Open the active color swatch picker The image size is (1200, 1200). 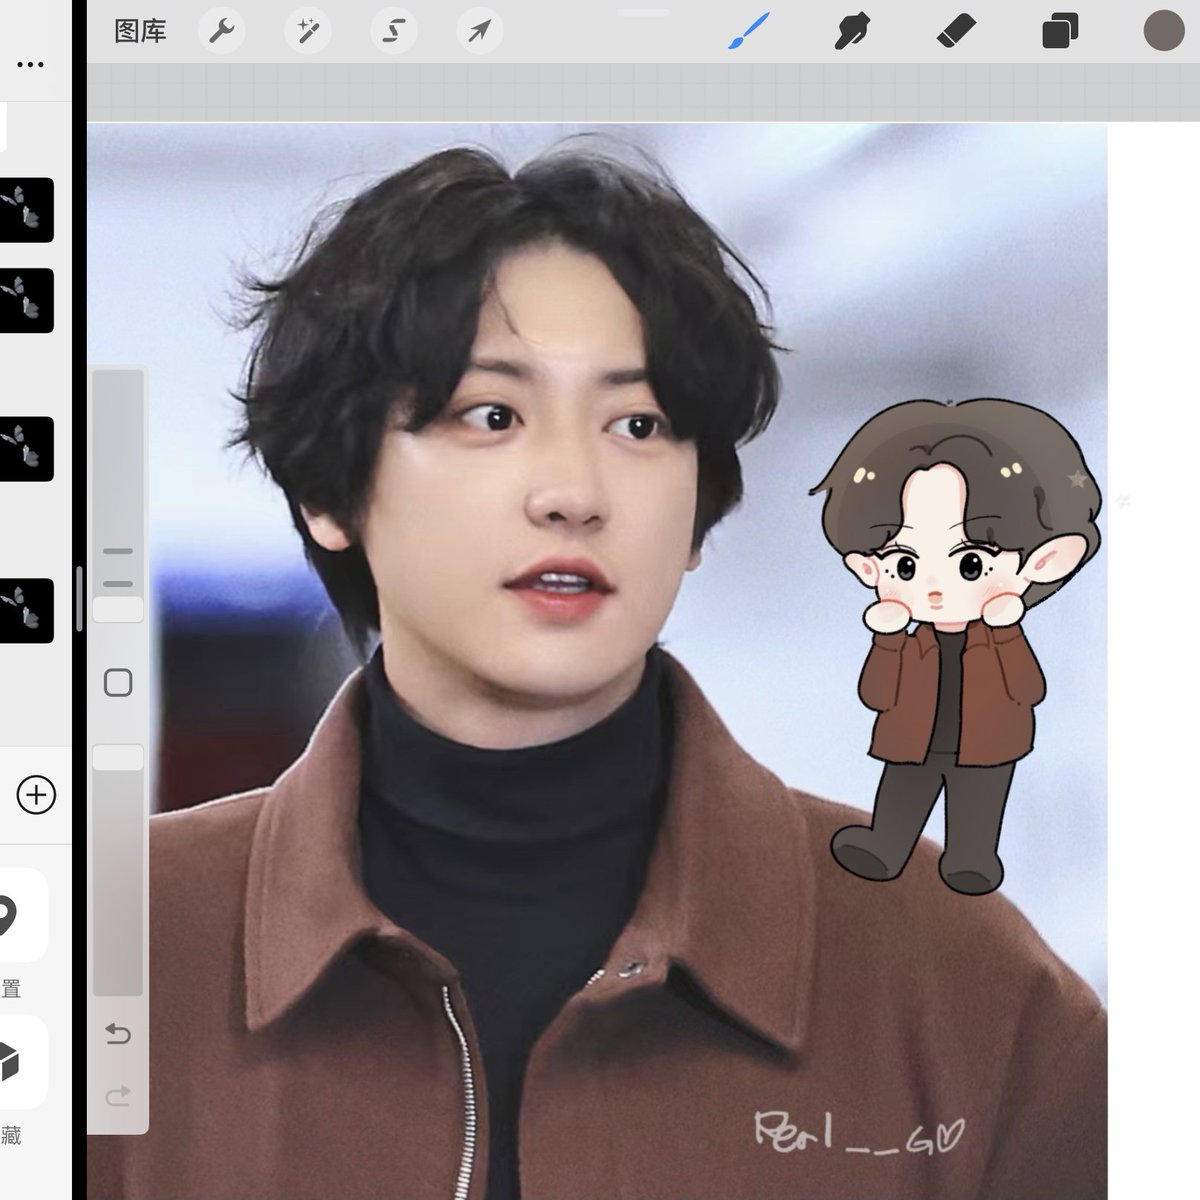pyautogui.click(x=1164, y=31)
